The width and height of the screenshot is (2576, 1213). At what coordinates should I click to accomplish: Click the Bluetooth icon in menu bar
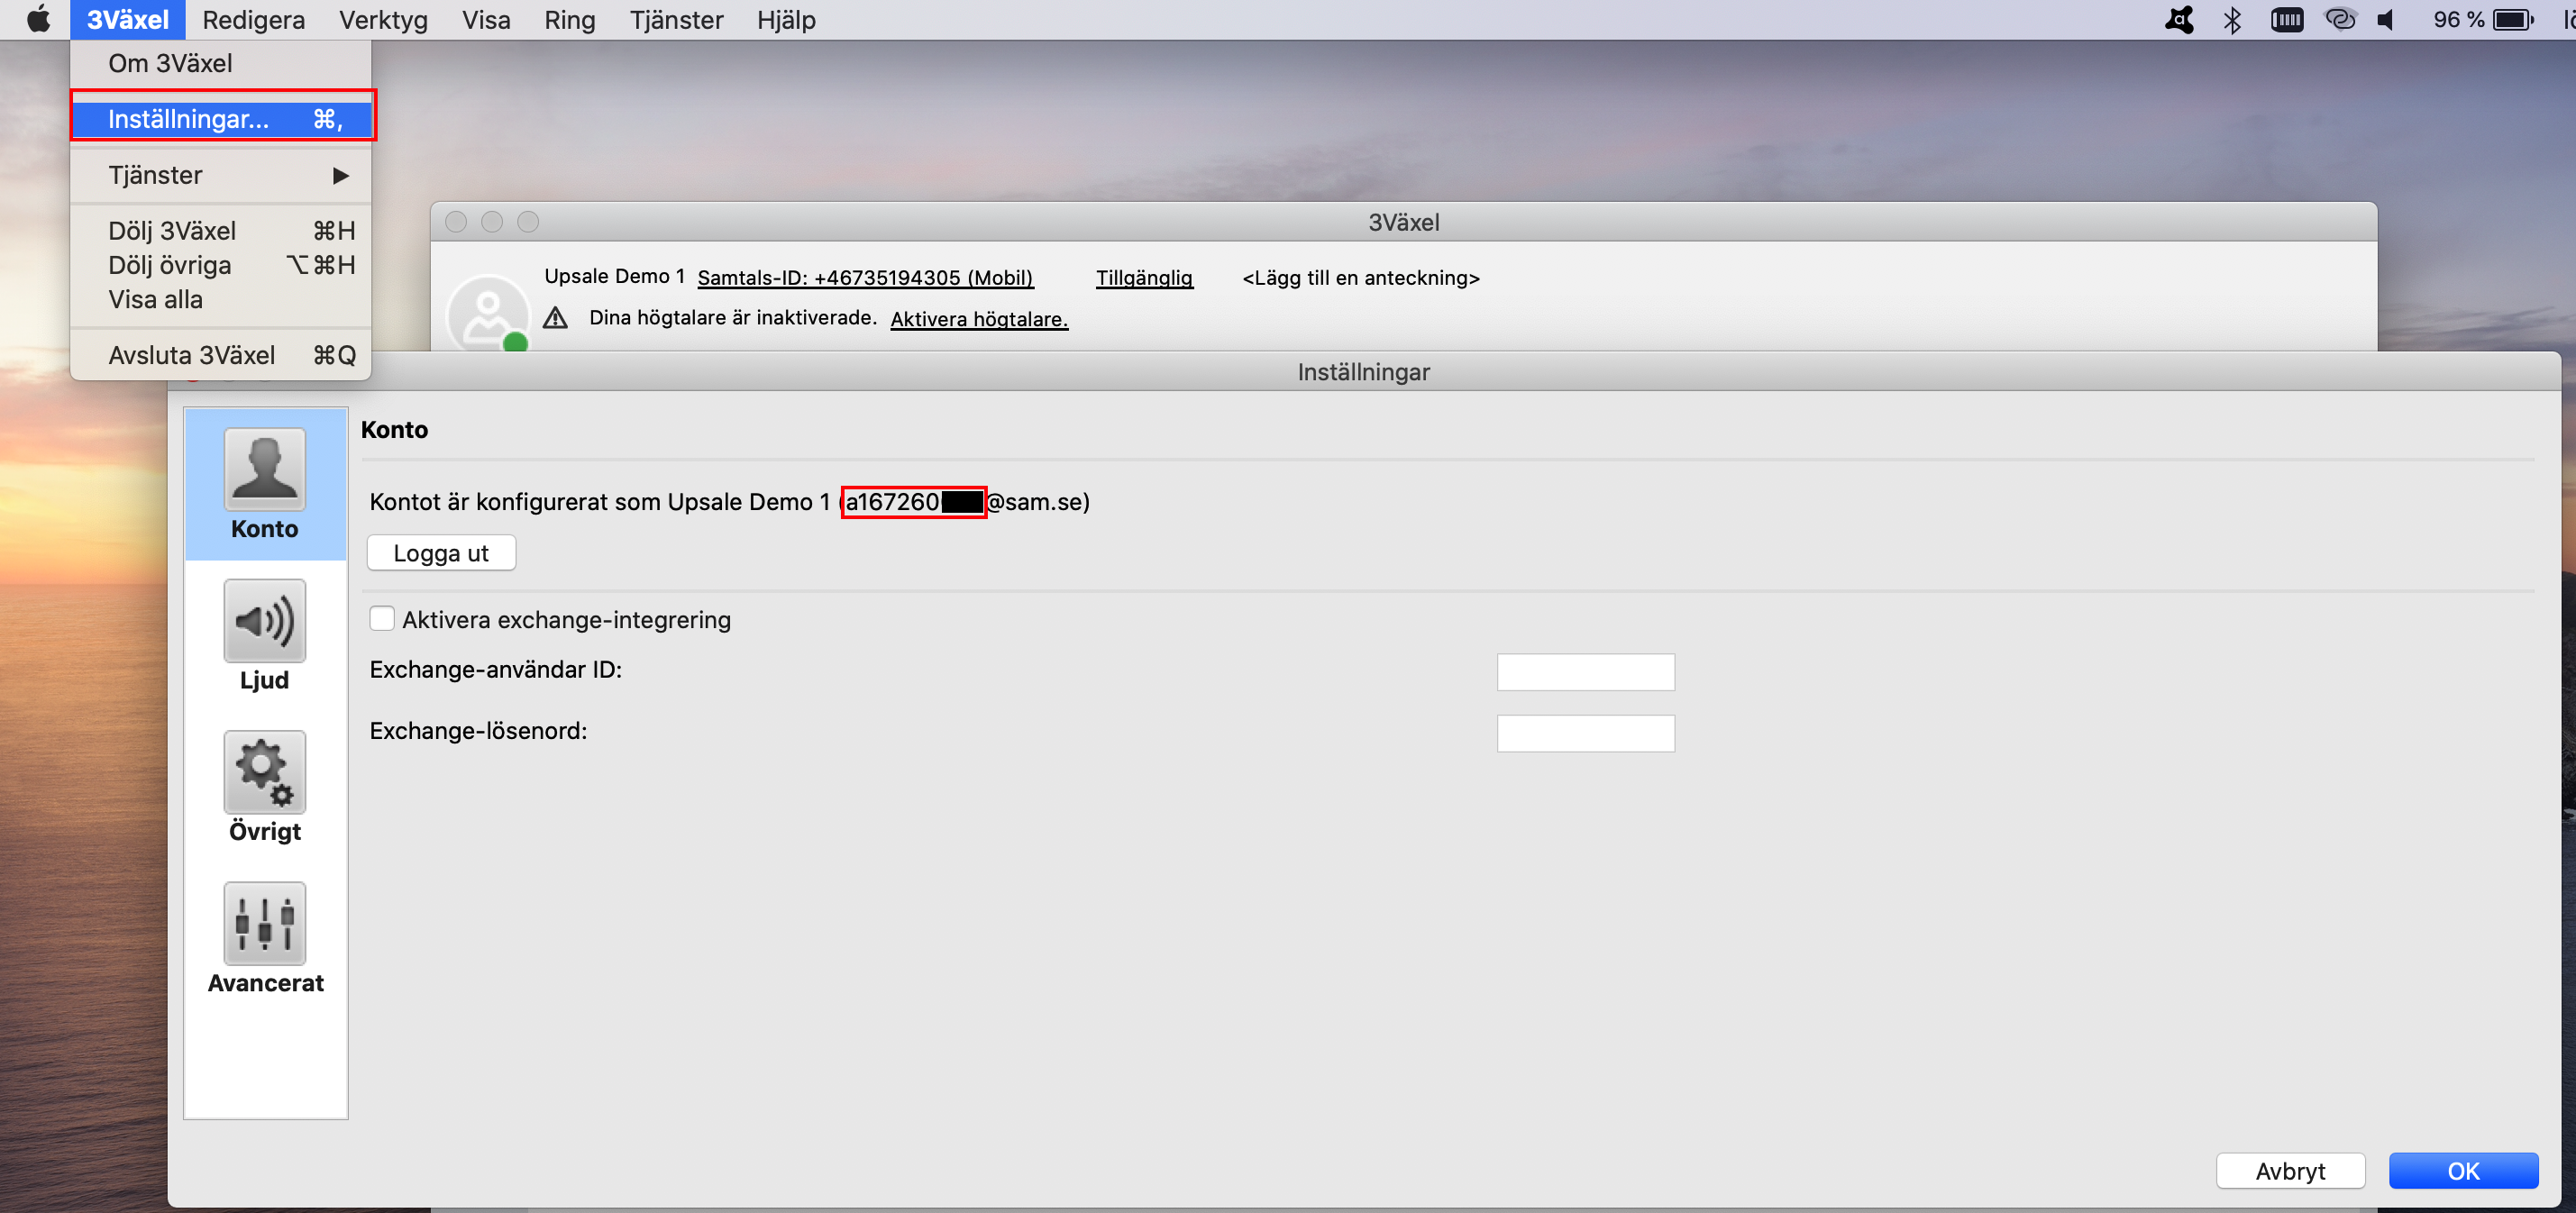point(2232,19)
